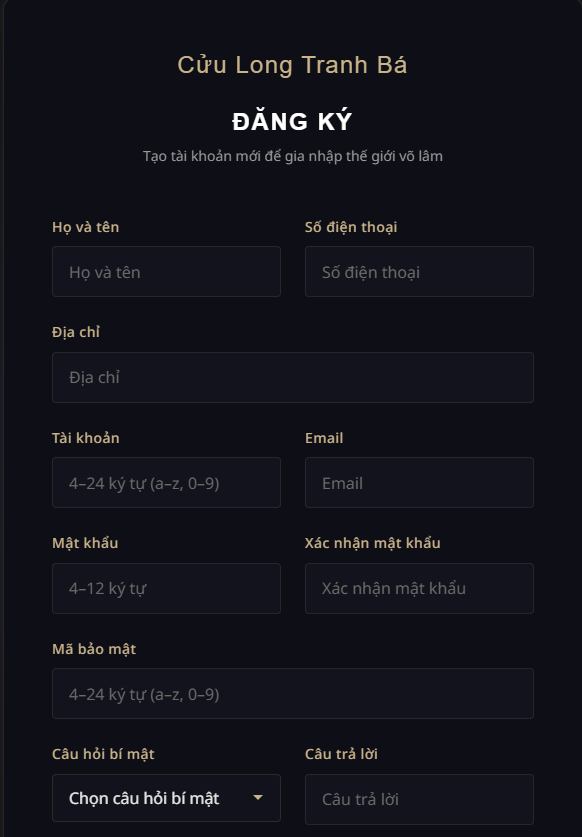Click the 'Tài khoản' field with 4–24 ký tự placeholder
The image size is (582, 837).
tap(166, 483)
